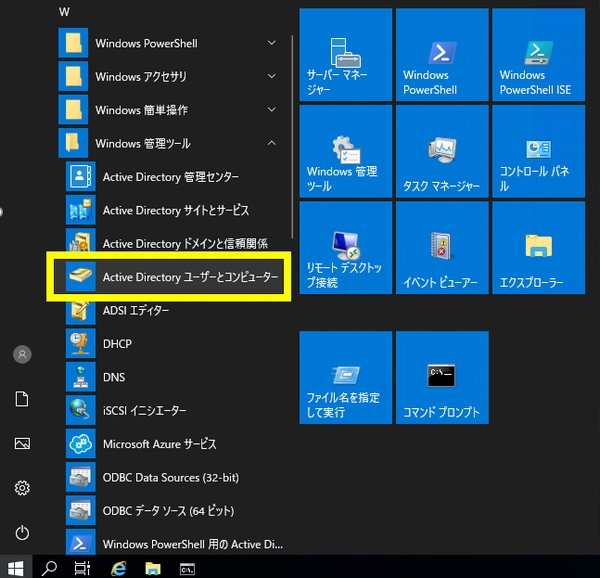Screen dimensions: 600x578
Task: Collapse the Windows 管理ツール folder chevron
Action: (x=272, y=143)
